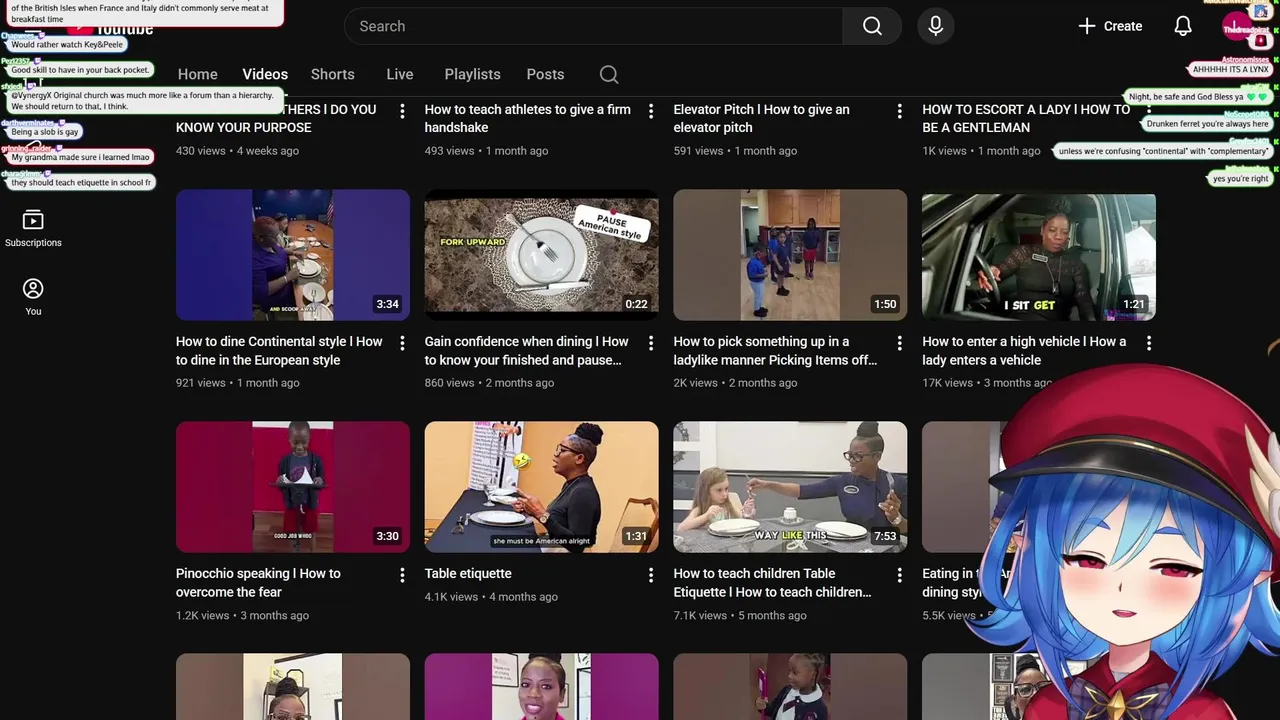Open the You section in sidebar
Screen dimensions: 1280x720
point(33,297)
